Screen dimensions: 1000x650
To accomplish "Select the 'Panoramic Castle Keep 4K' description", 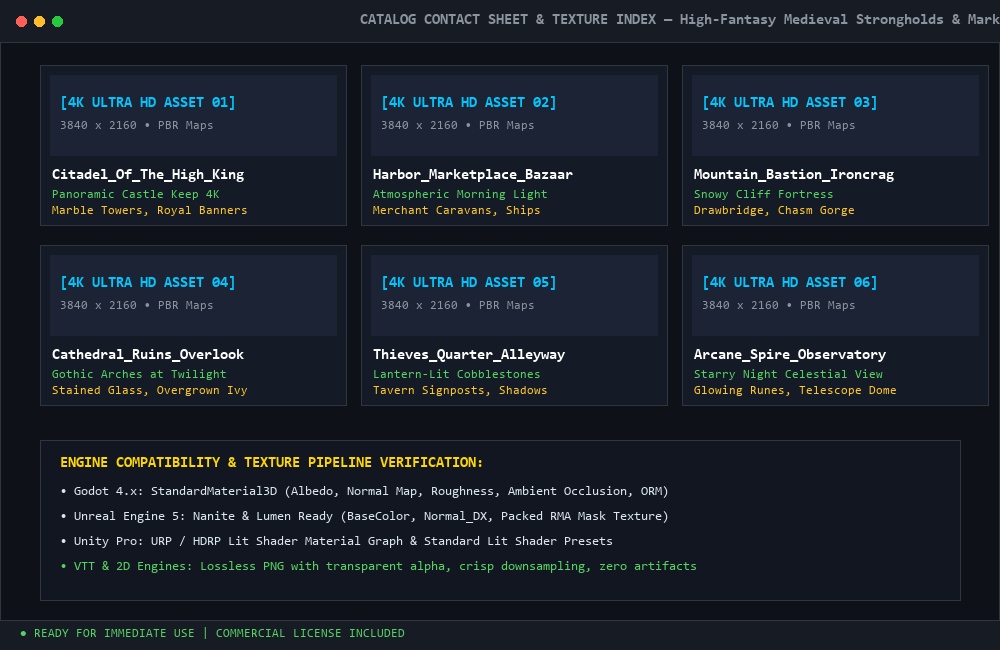I will coord(136,194).
